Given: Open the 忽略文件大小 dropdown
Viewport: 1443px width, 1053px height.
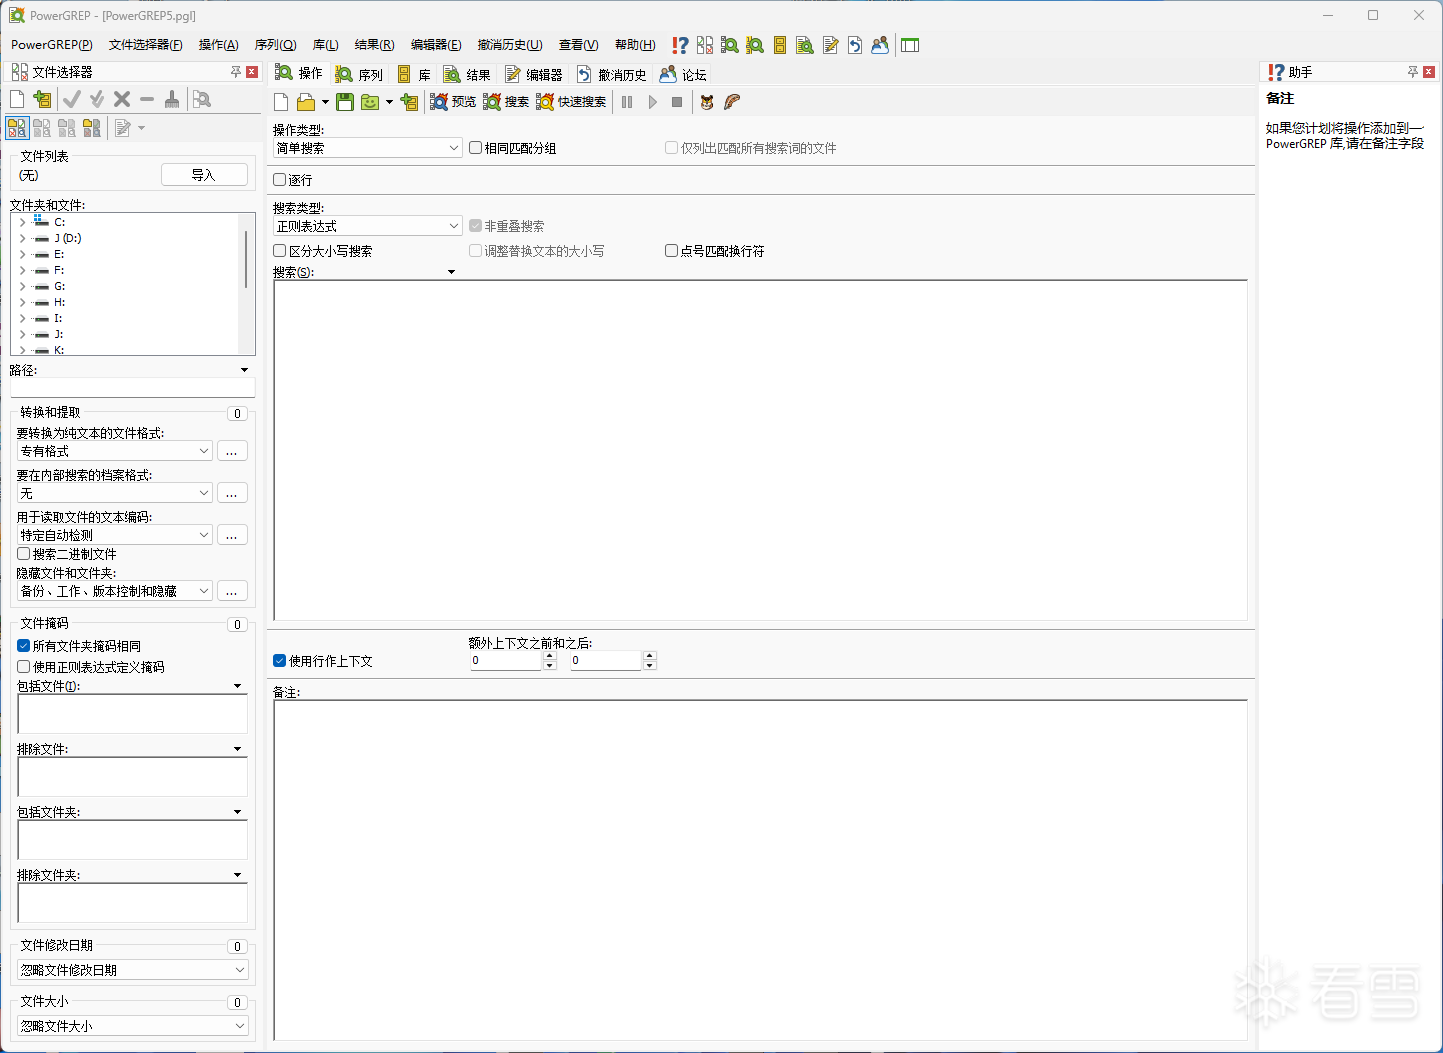Looking at the screenshot, I should [x=133, y=1026].
